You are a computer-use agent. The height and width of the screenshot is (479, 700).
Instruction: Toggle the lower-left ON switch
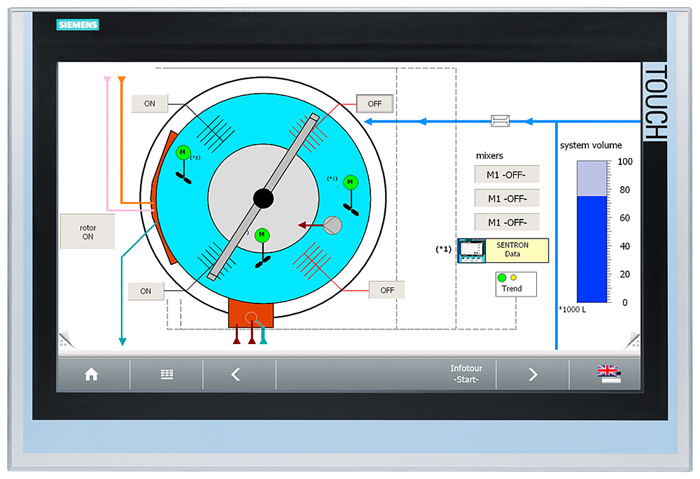click(146, 291)
